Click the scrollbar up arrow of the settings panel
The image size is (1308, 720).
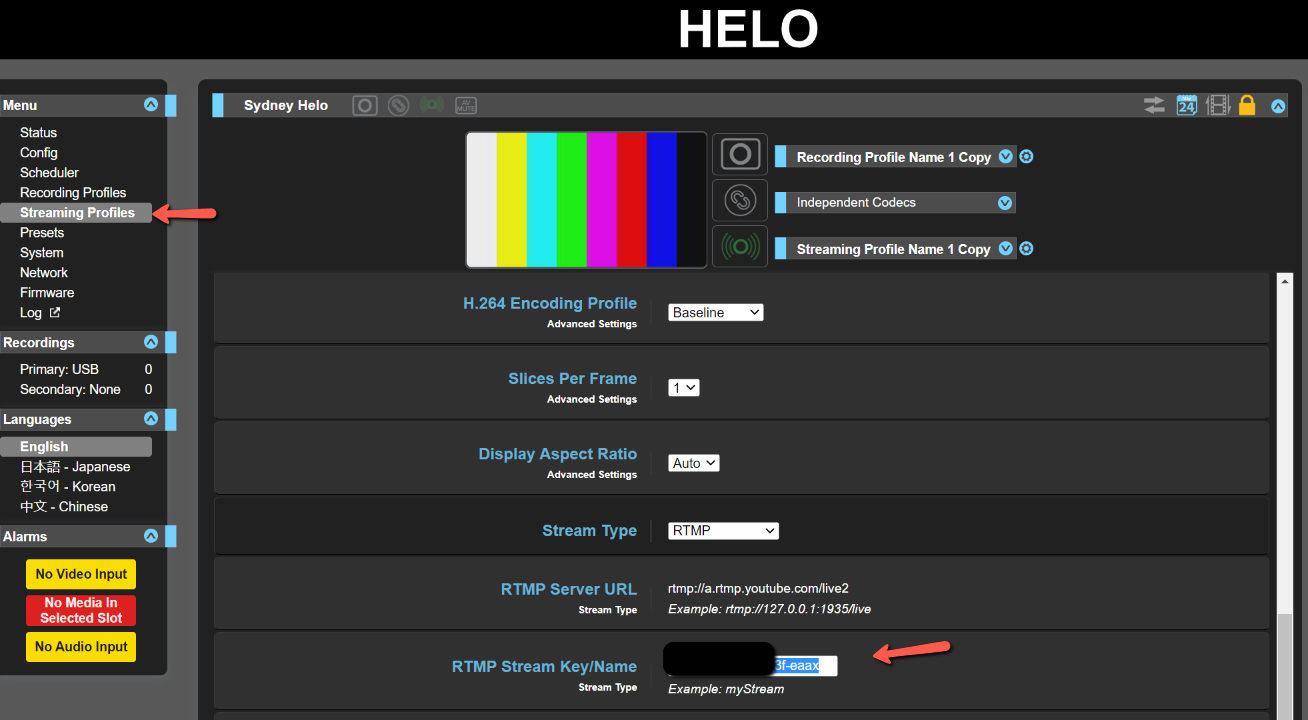click(1286, 281)
